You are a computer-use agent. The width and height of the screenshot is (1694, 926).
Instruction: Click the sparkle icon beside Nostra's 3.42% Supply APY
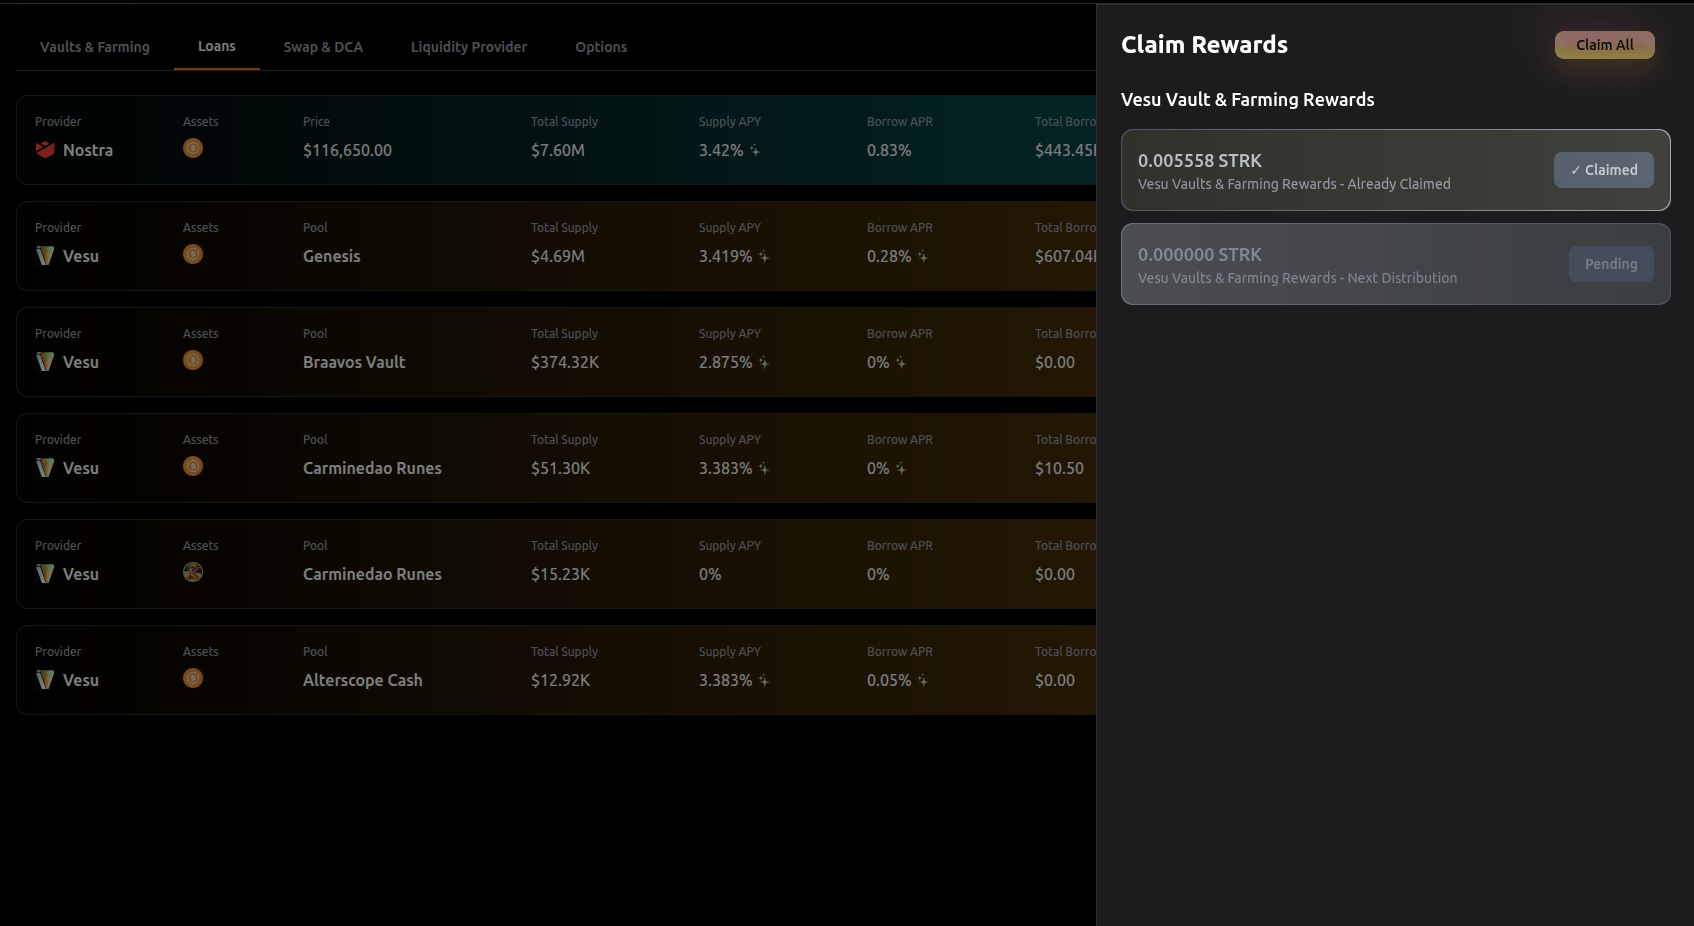[x=755, y=151]
